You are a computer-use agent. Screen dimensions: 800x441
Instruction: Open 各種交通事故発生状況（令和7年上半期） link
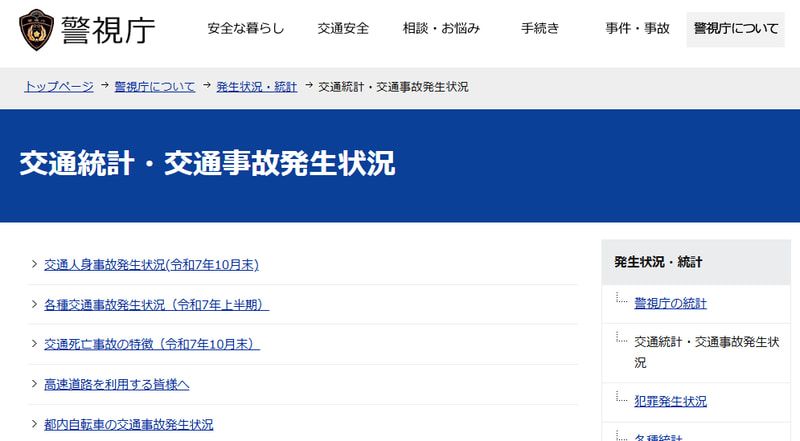(157, 305)
